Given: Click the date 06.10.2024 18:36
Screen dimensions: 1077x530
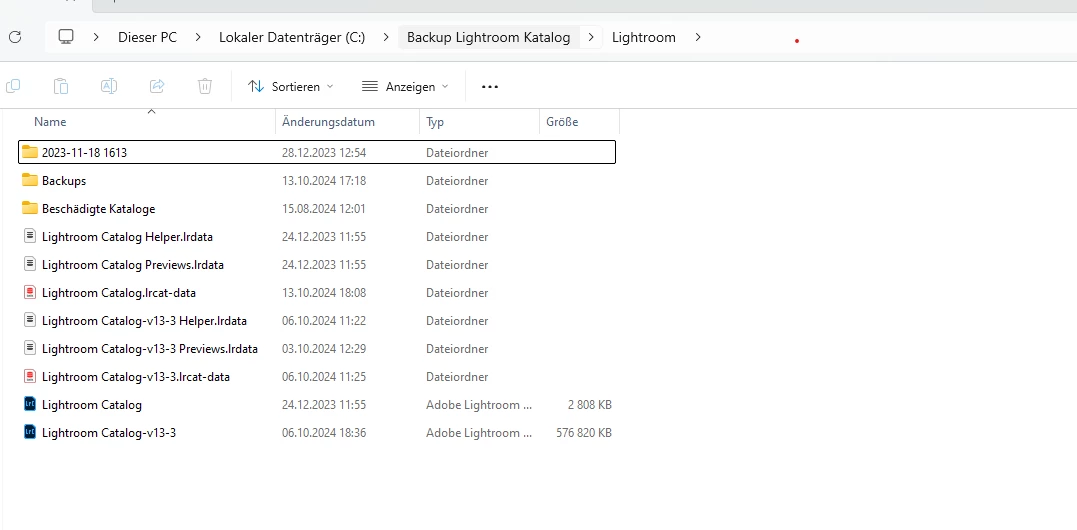Looking at the screenshot, I should pos(324,433).
